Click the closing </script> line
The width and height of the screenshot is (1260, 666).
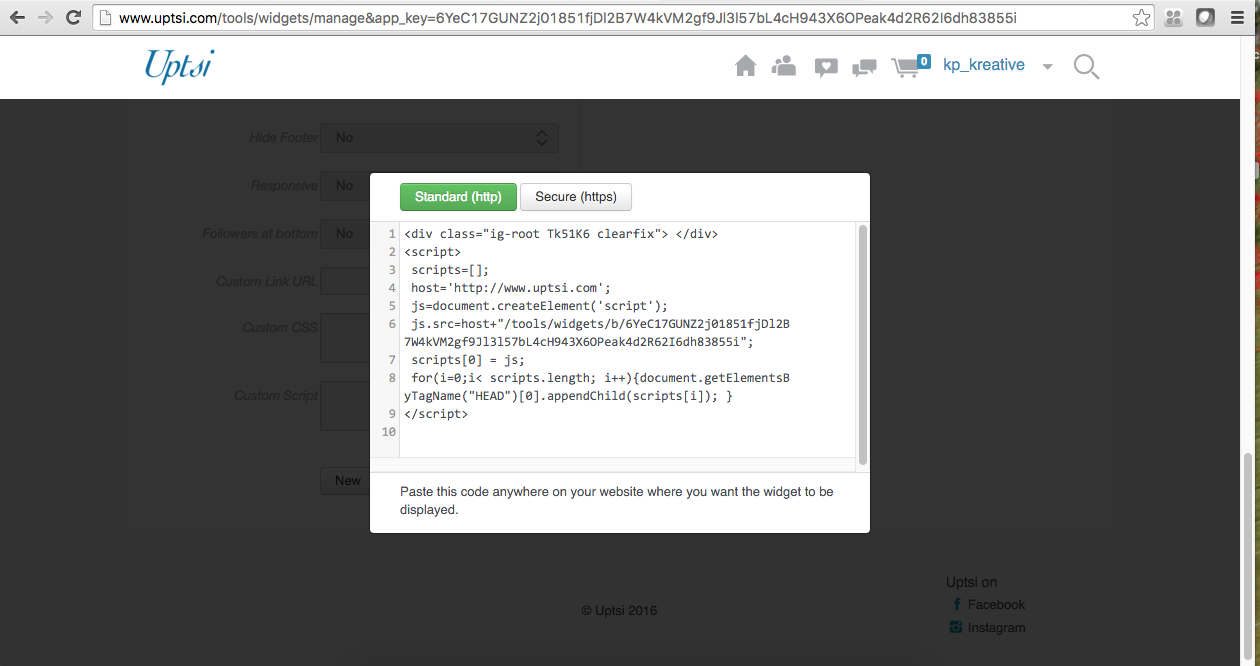(436, 414)
